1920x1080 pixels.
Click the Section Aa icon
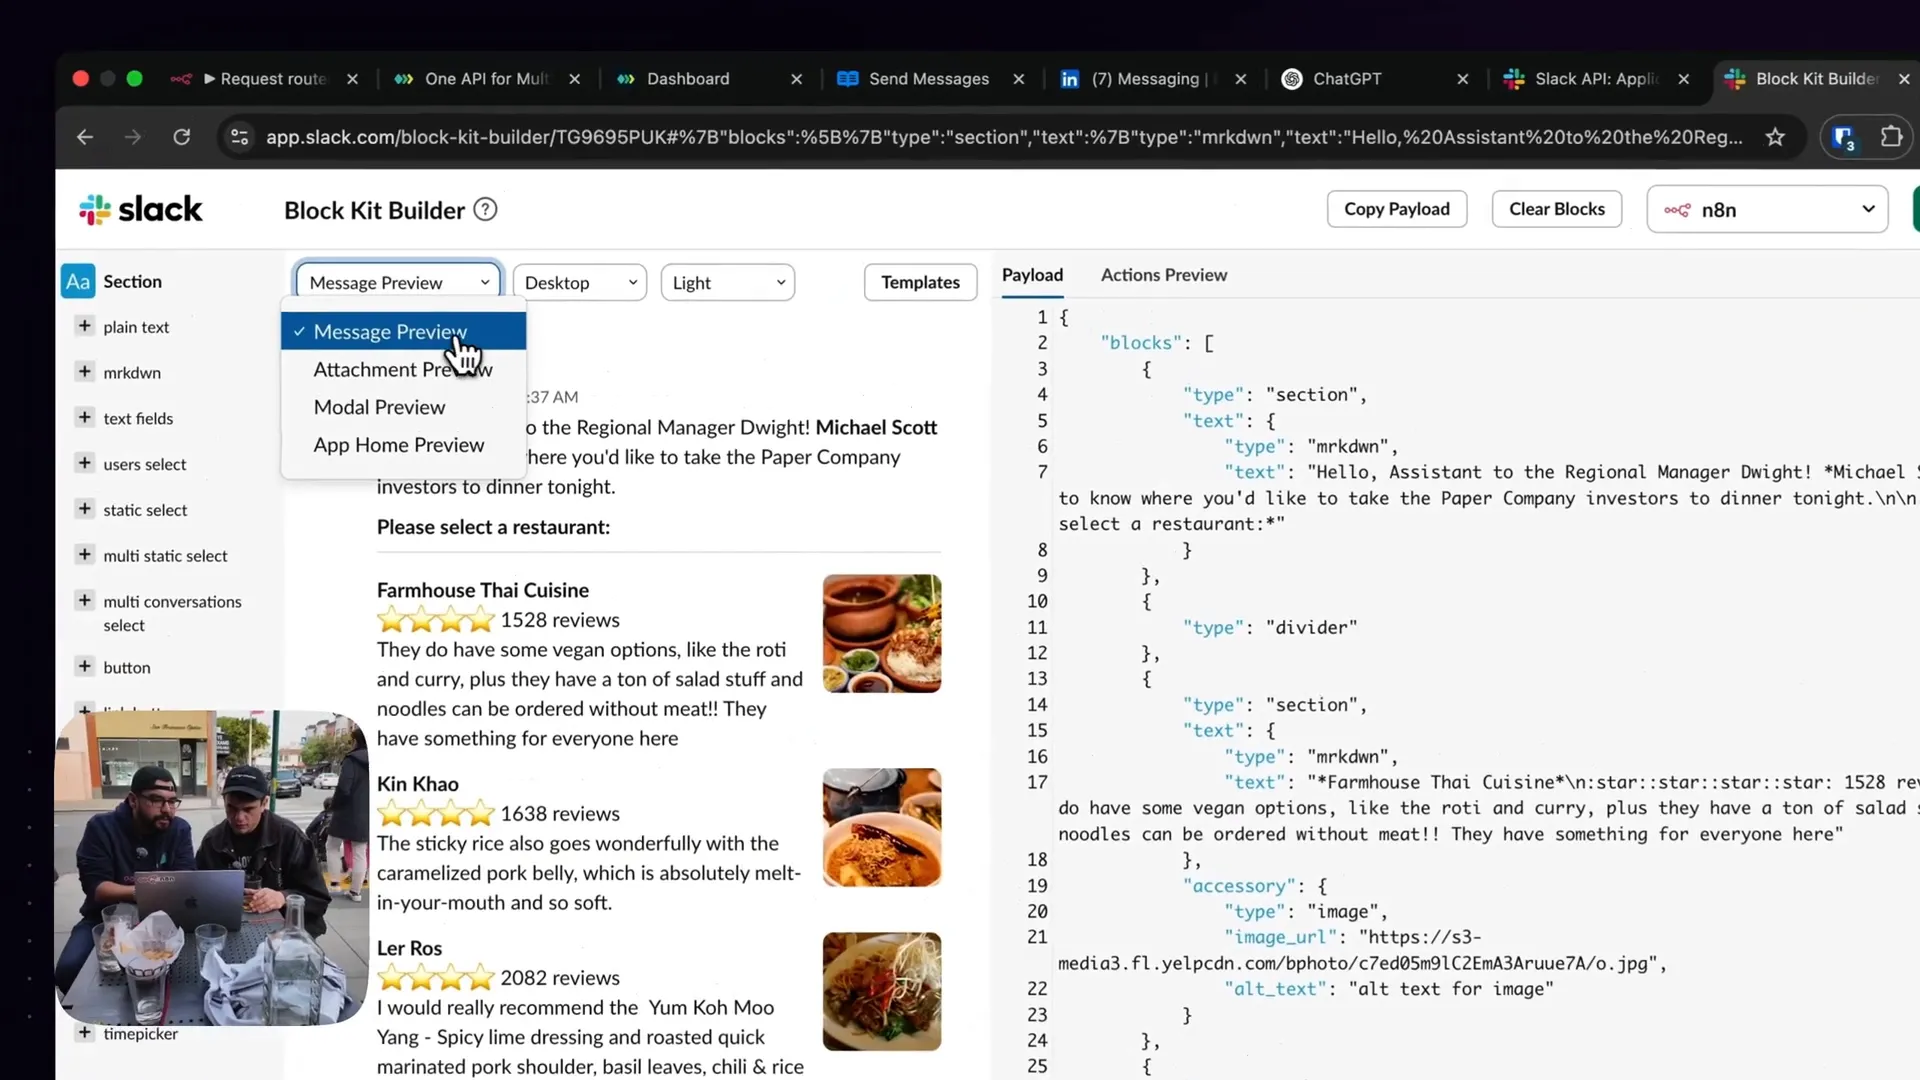coord(78,282)
